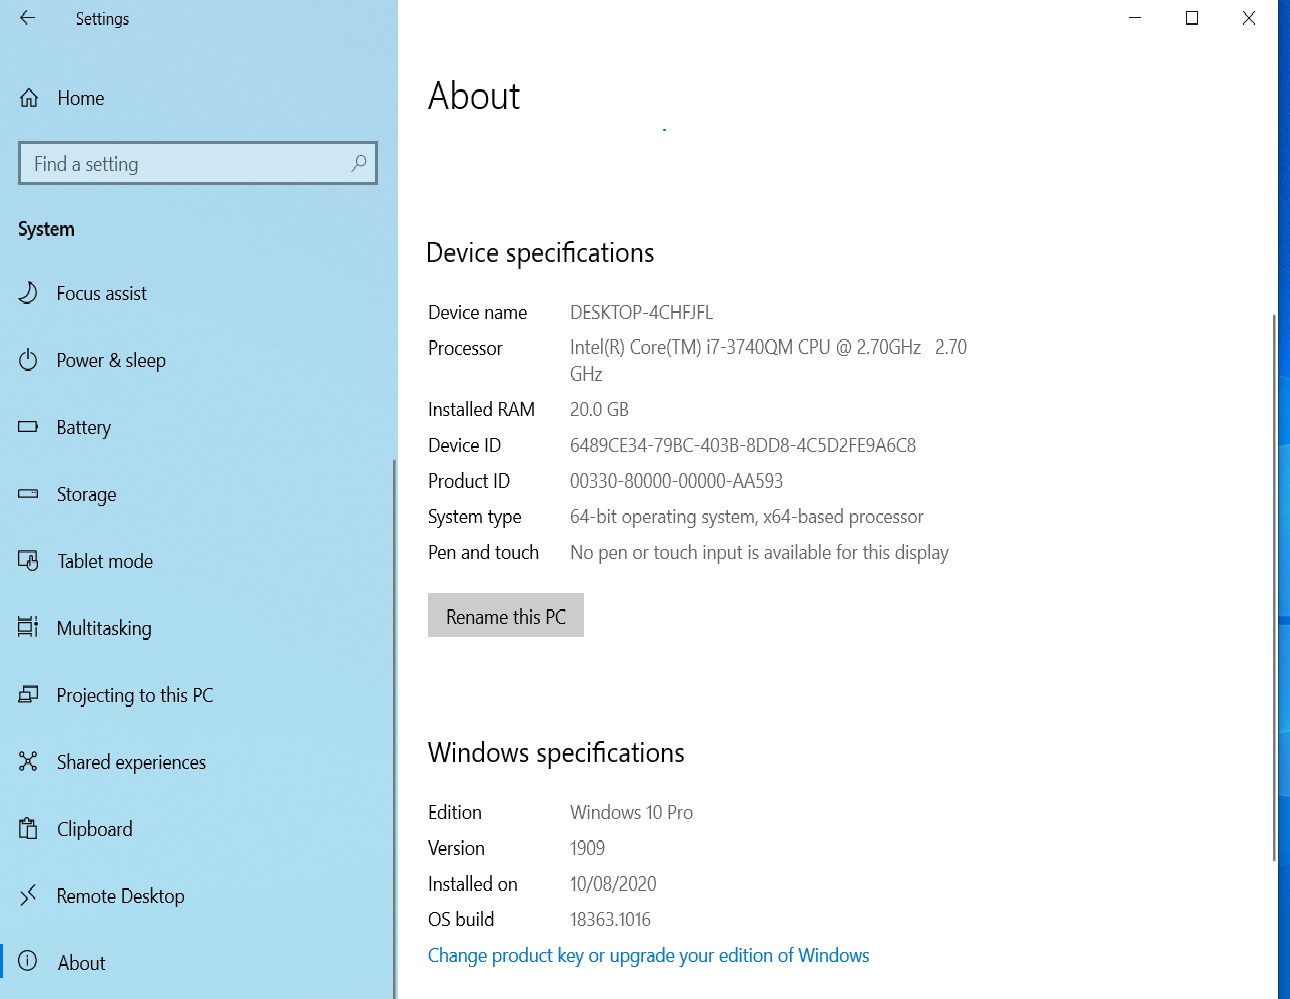Click the version value 1909
This screenshot has height=999, width=1290.
(587, 848)
